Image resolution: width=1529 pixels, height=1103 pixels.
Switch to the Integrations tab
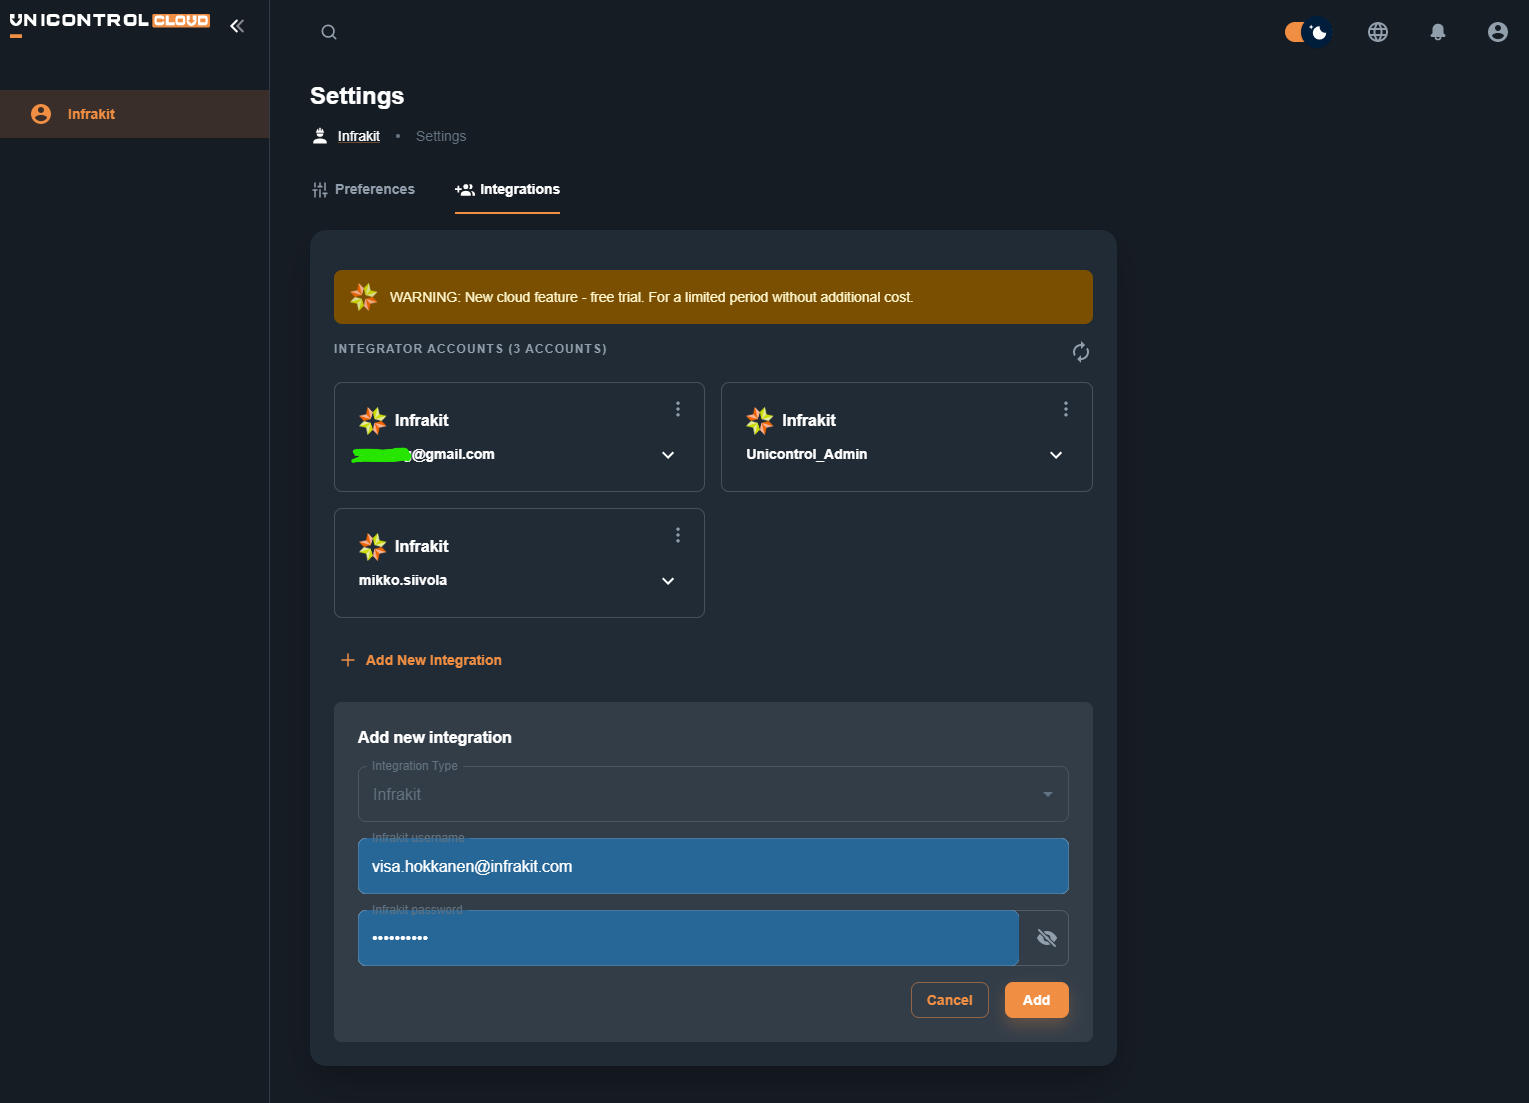click(507, 189)
